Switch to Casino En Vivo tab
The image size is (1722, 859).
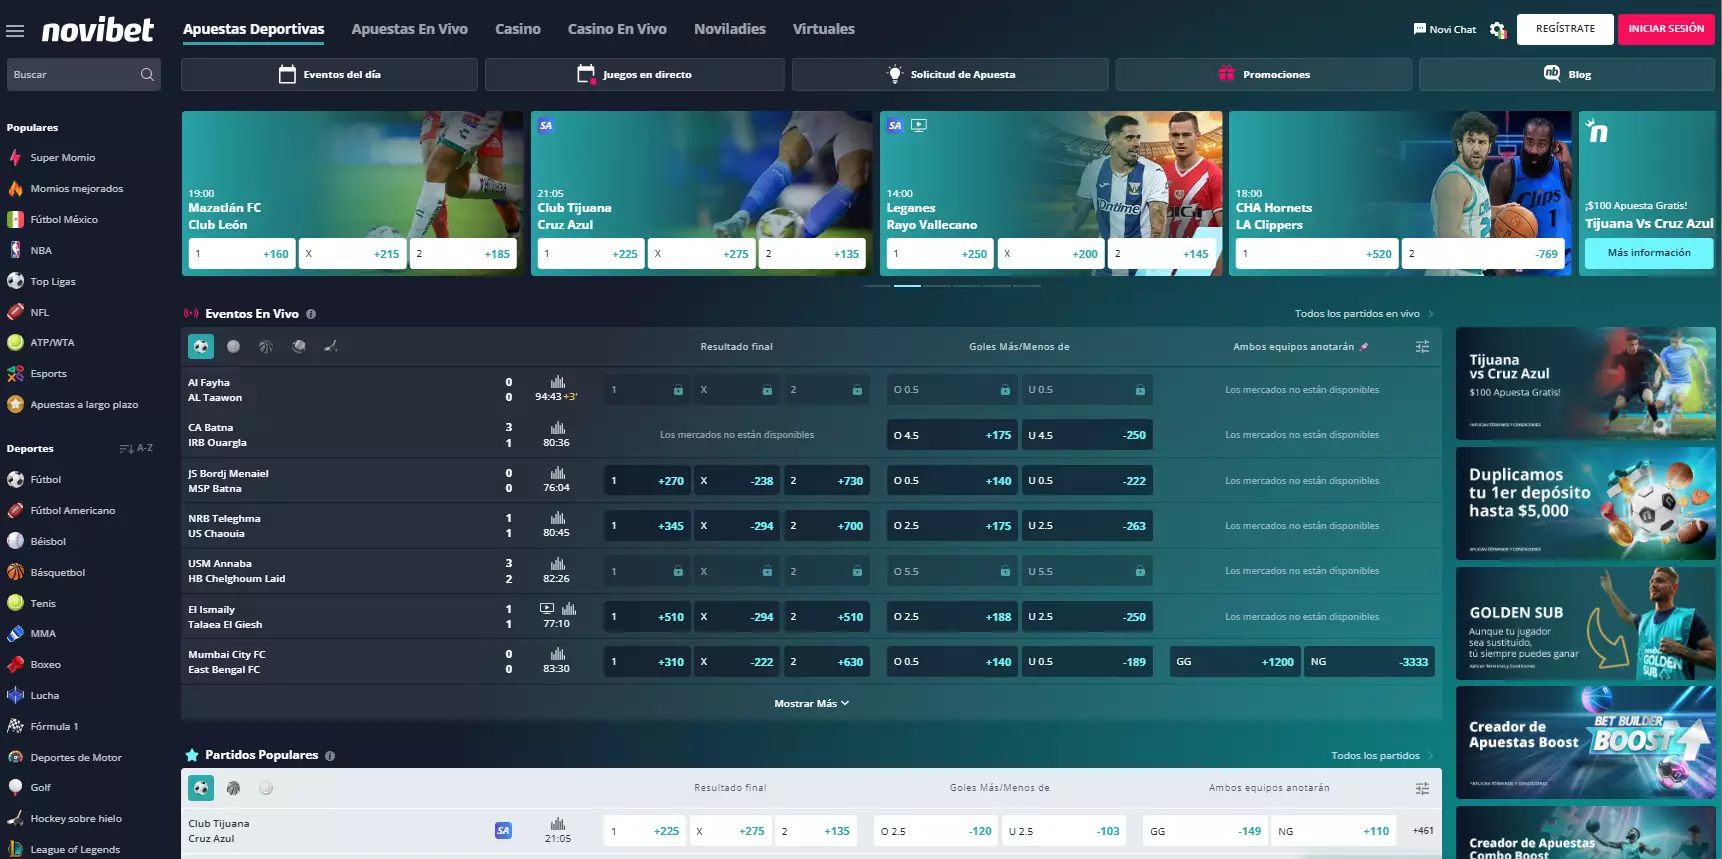coord(617,29)
